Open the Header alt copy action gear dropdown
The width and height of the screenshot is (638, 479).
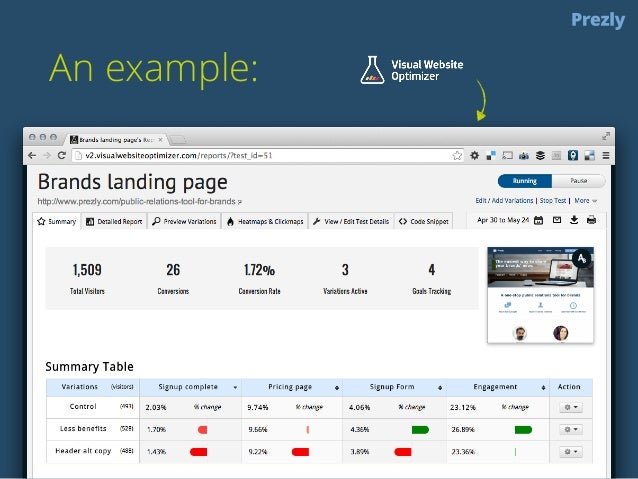click(570, 452)
